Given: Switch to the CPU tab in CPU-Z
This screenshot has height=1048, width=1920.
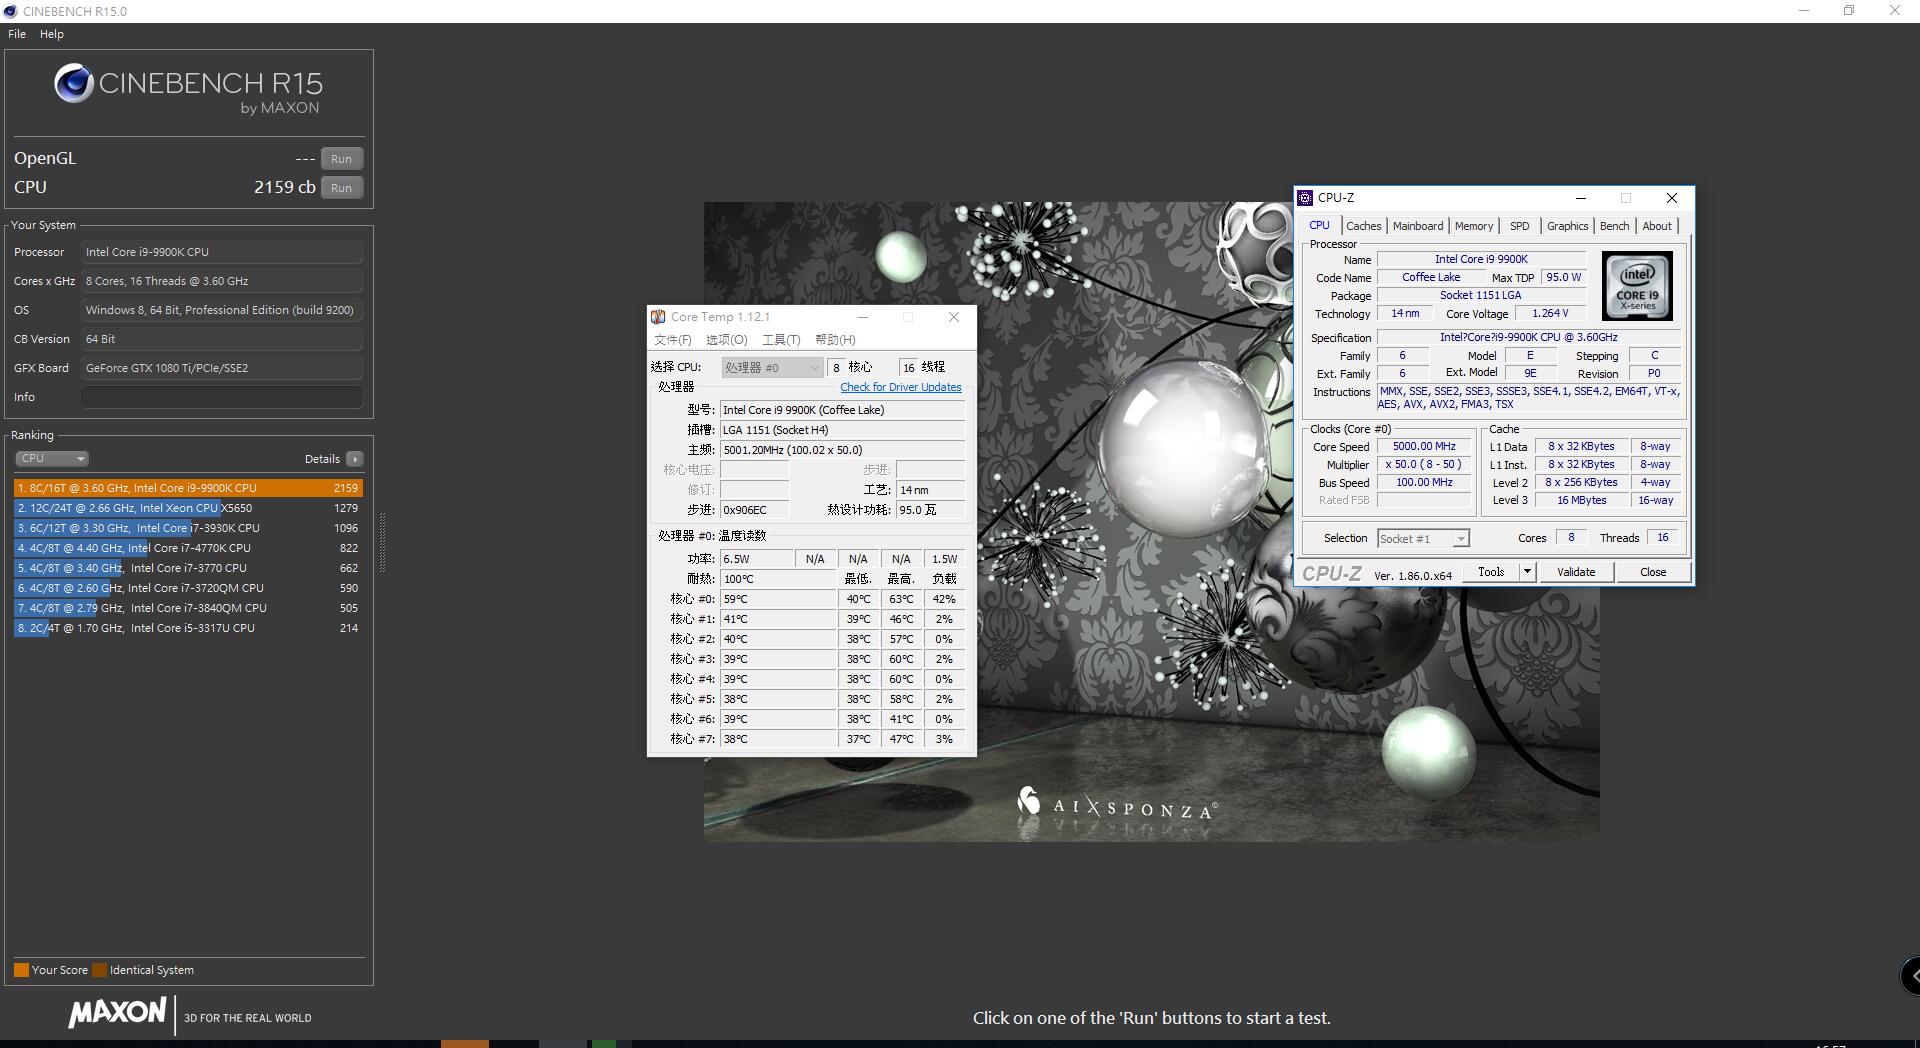Looking at the screenshot, I should click(x=1320, y=226).
